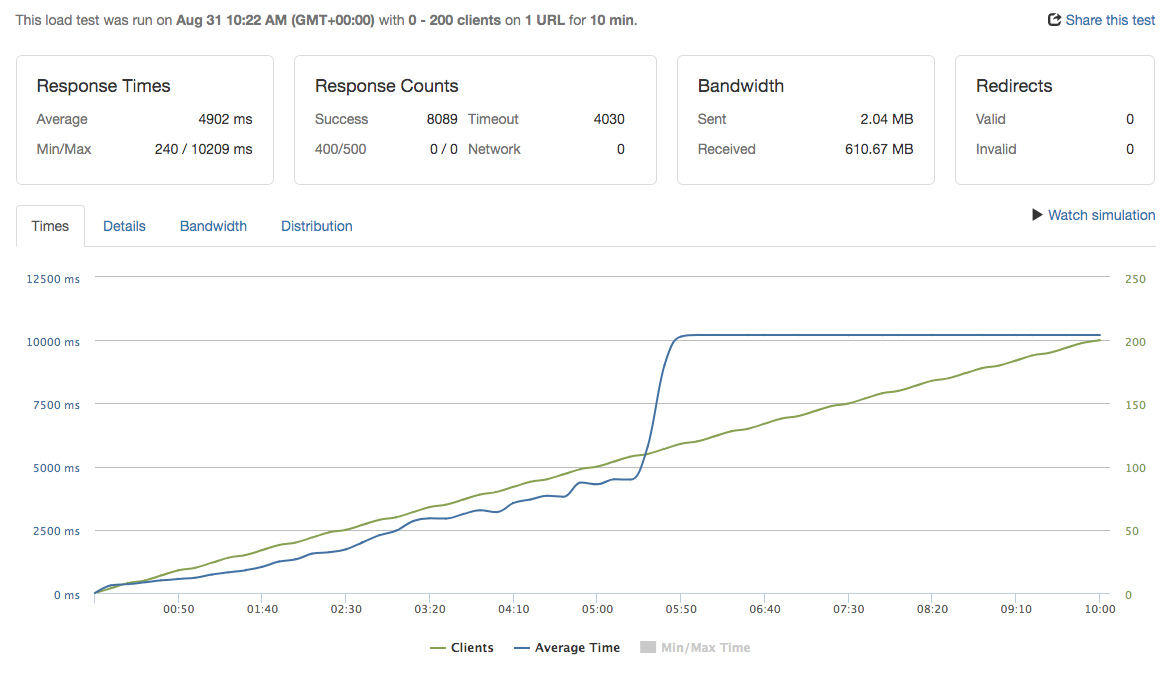
Task: Switch back to the Times tab
Action: point(50,226)
